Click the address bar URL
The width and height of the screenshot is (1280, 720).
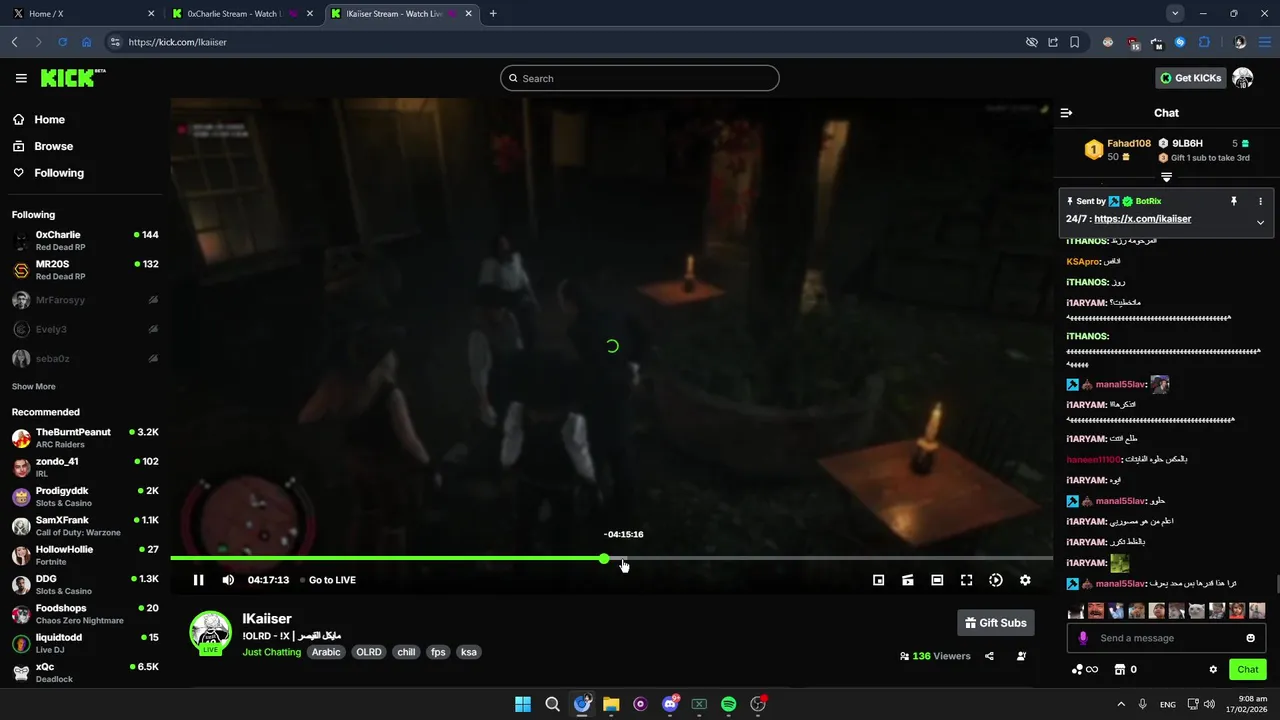click(x=178, y=42)
